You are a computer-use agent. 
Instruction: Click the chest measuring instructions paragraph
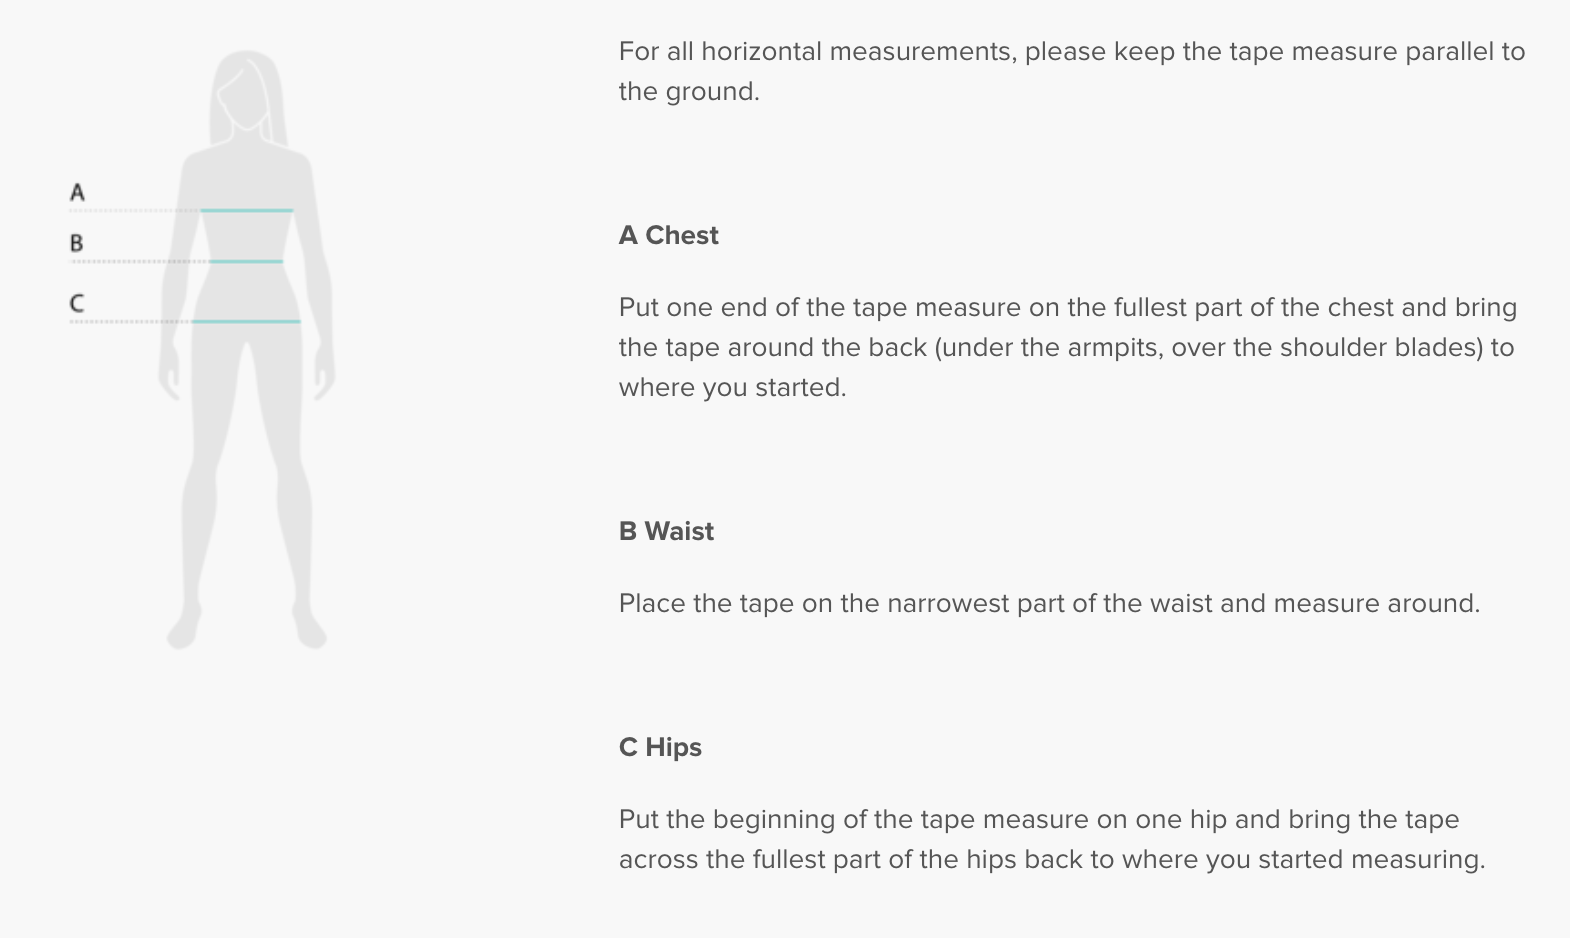[1067, 347]
